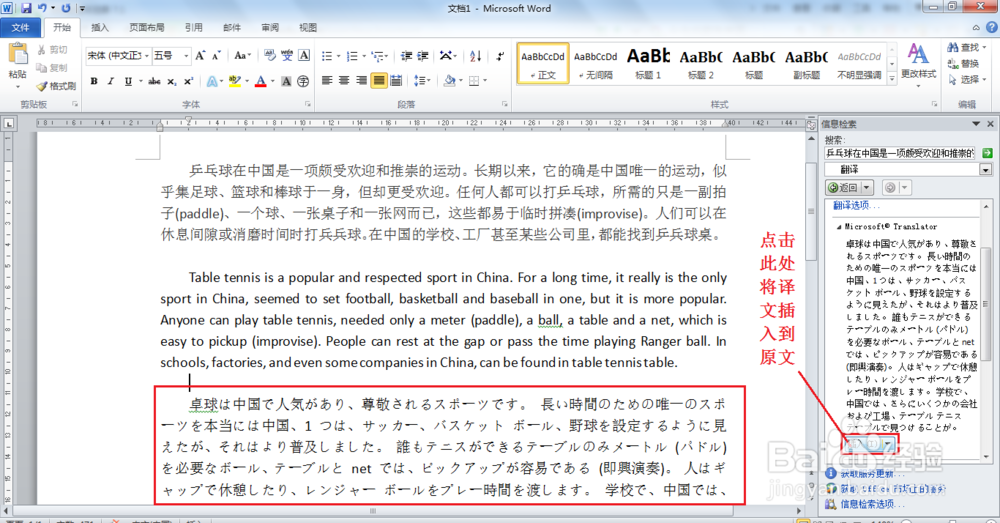
Task: Apply paragraph shading paint bucket
Action: coord(449,81)
